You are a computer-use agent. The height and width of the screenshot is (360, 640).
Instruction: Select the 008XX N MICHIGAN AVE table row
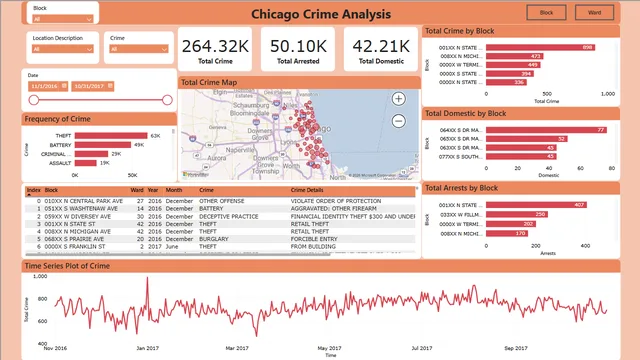pyautogui.click(x=220, y=231)
